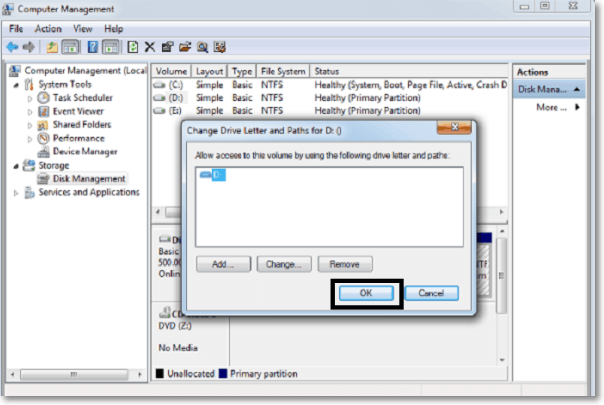Viewport: 604px width, 405px height.
Task: Select the Computer Management (Local) root node
Action: click(85, 71)
